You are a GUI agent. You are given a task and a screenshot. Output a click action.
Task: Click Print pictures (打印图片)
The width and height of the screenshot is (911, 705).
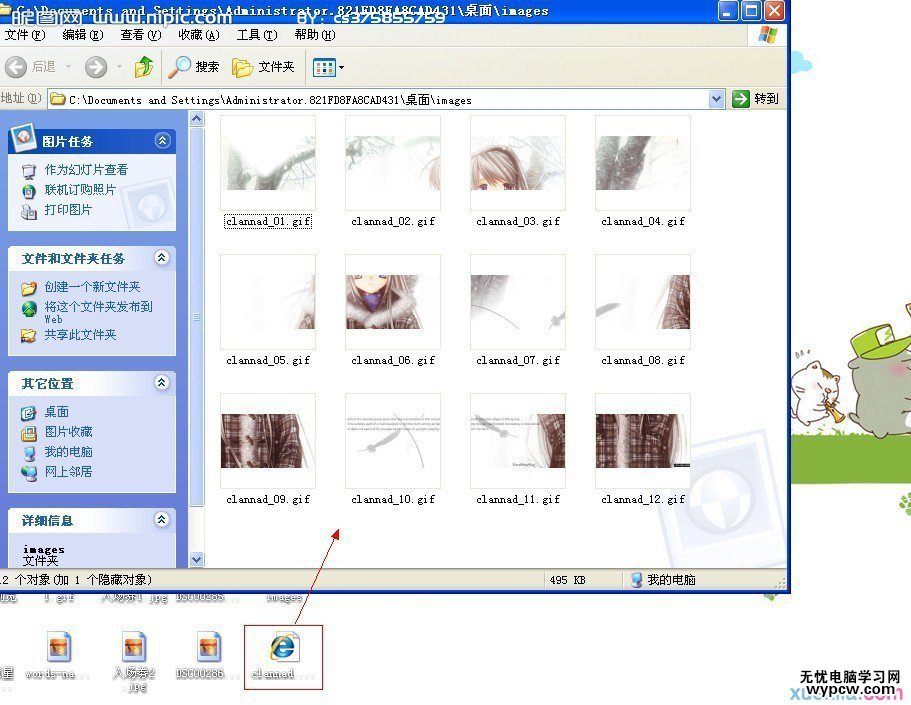point(69,209)
